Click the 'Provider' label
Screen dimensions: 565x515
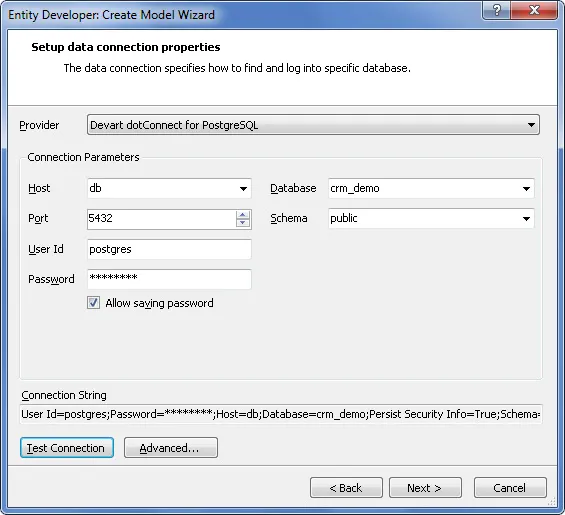point(39,125)
